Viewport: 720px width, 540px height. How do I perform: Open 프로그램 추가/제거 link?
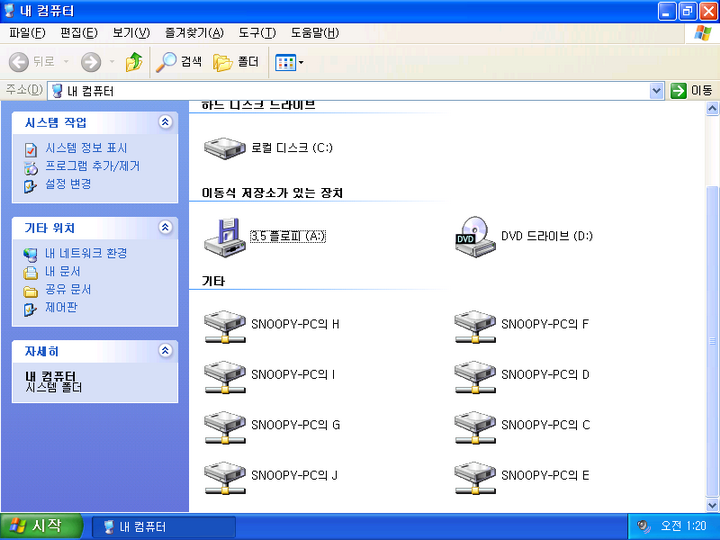pos(92,166)
